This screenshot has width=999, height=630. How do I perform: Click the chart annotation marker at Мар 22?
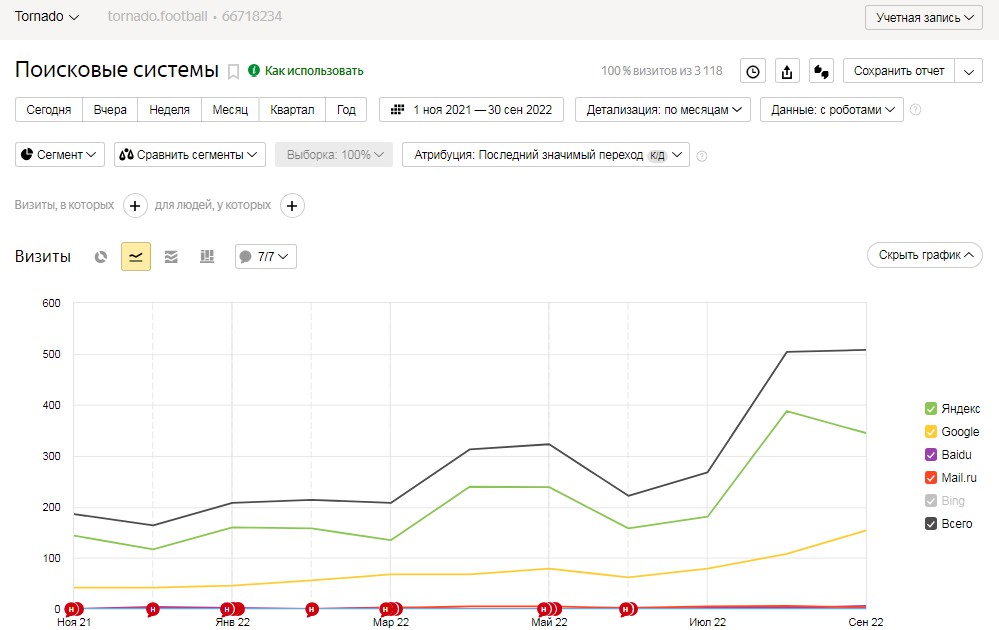(x=391, y=610)
